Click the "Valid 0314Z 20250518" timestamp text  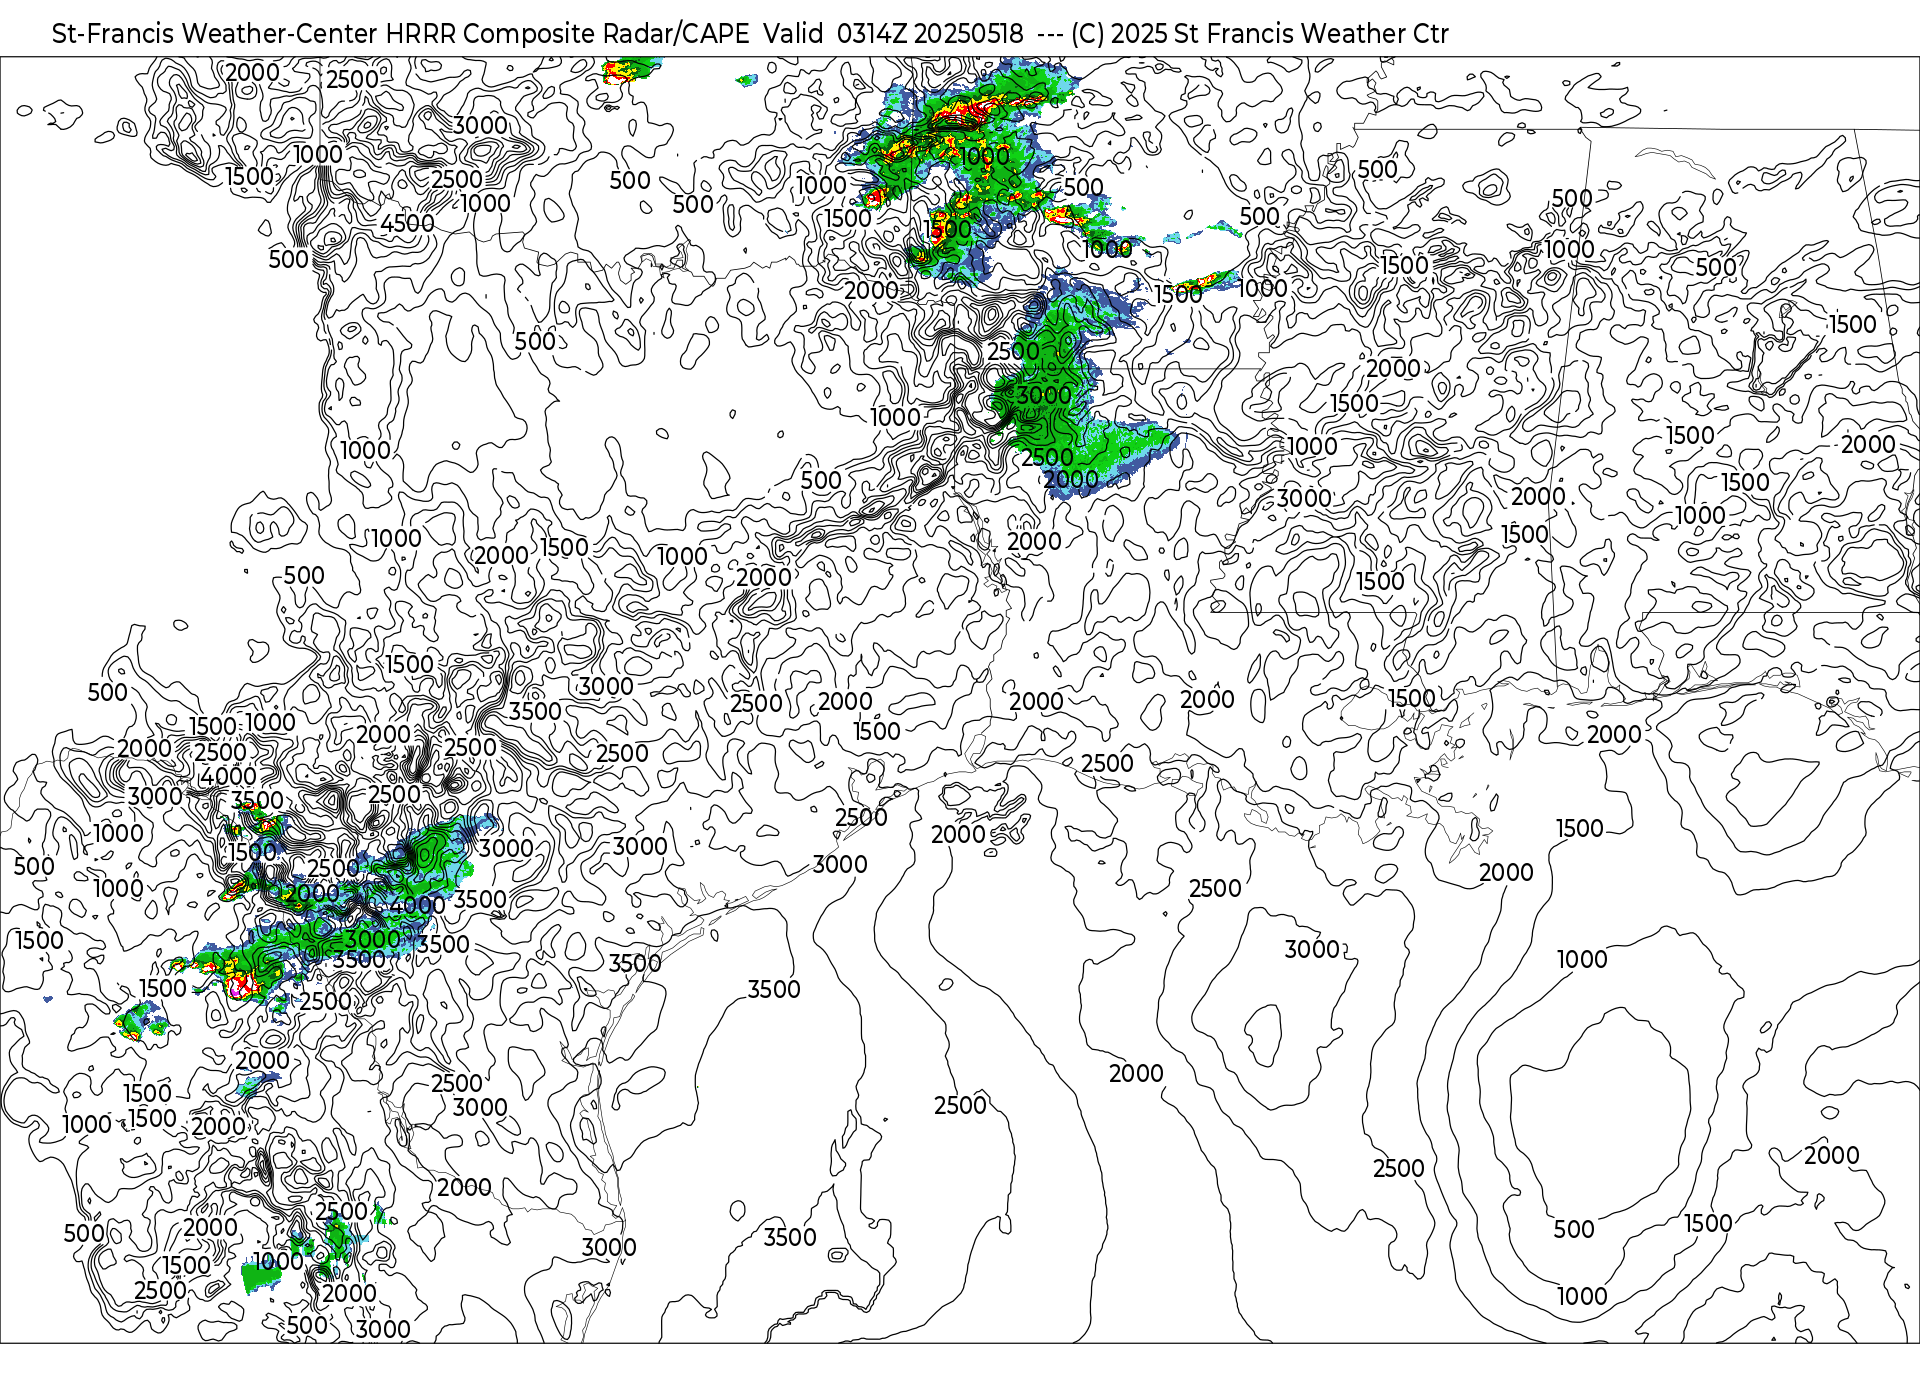click(893, 34)
